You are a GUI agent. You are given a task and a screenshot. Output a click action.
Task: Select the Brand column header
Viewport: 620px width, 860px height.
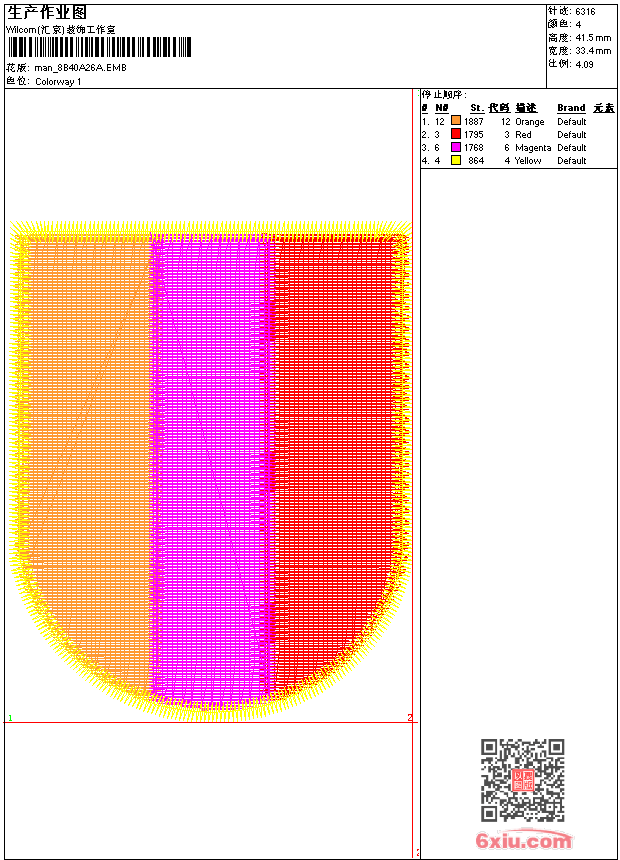pos(571,108)
